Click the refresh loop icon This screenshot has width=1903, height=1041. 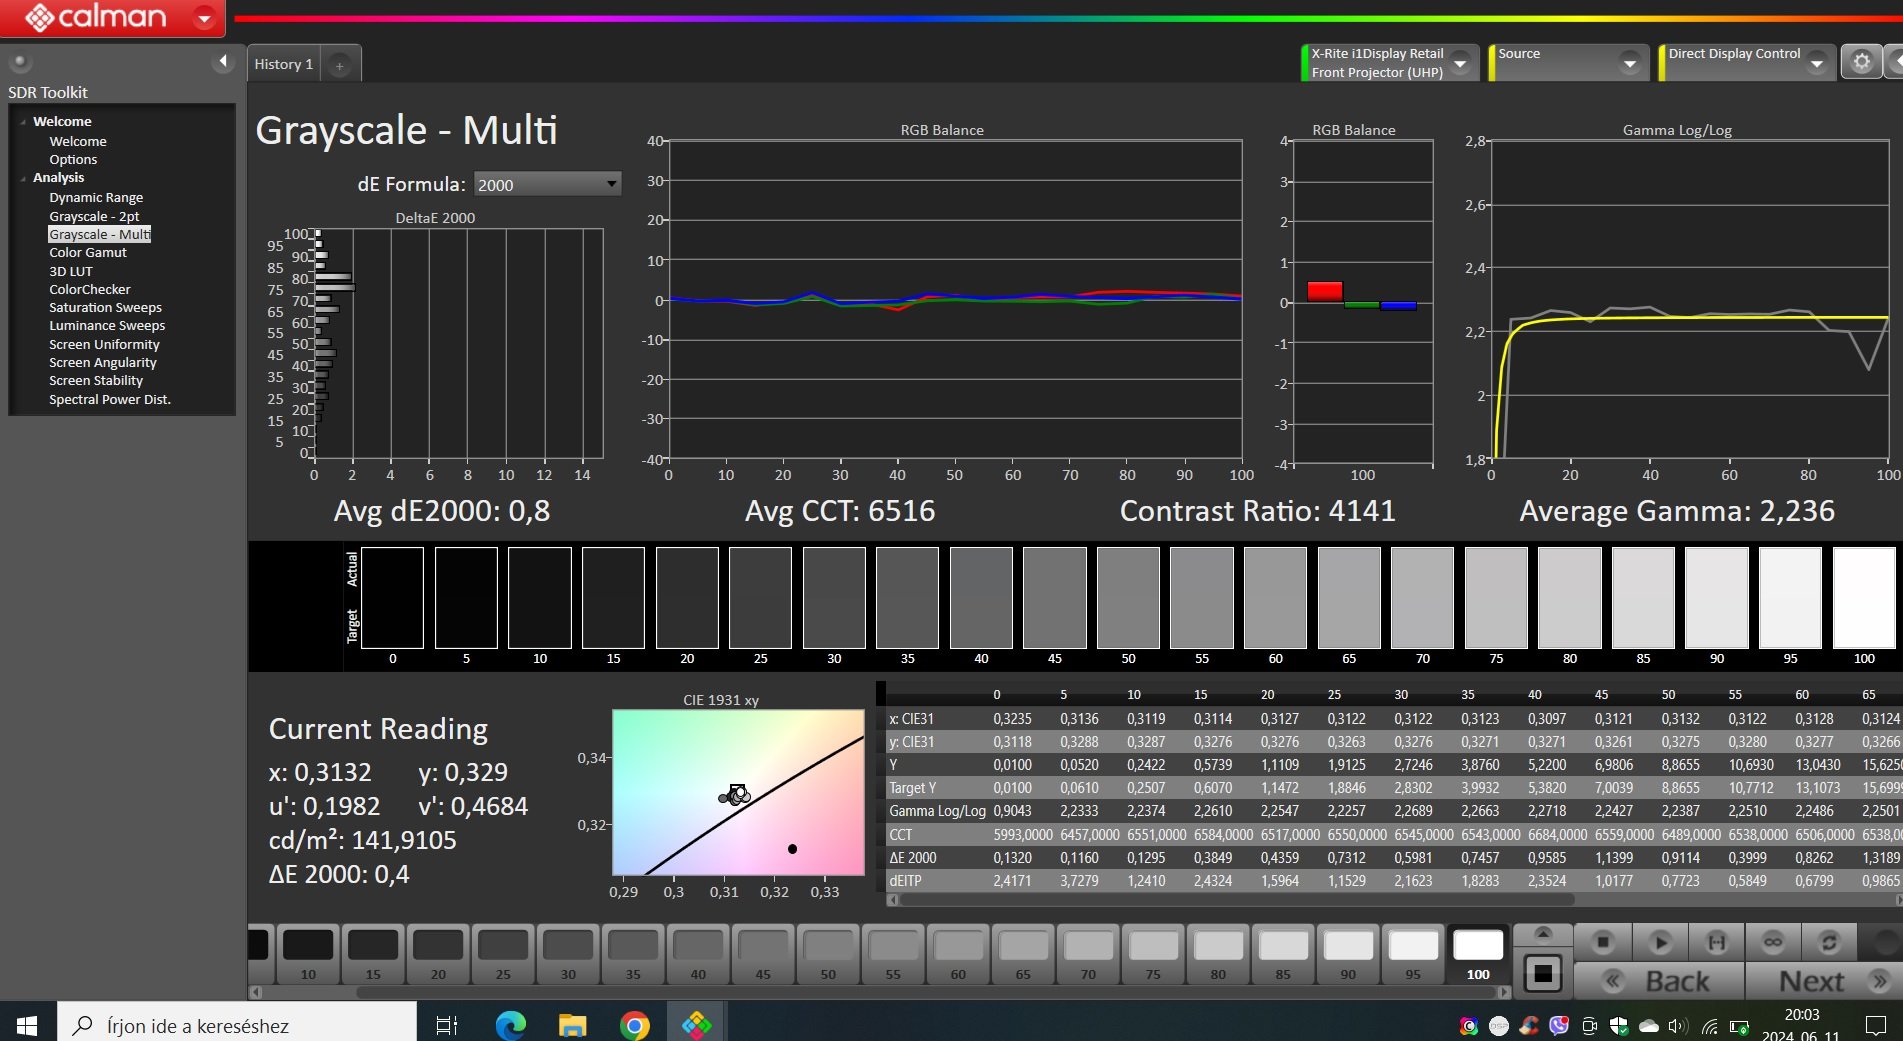pos(1829,942)
